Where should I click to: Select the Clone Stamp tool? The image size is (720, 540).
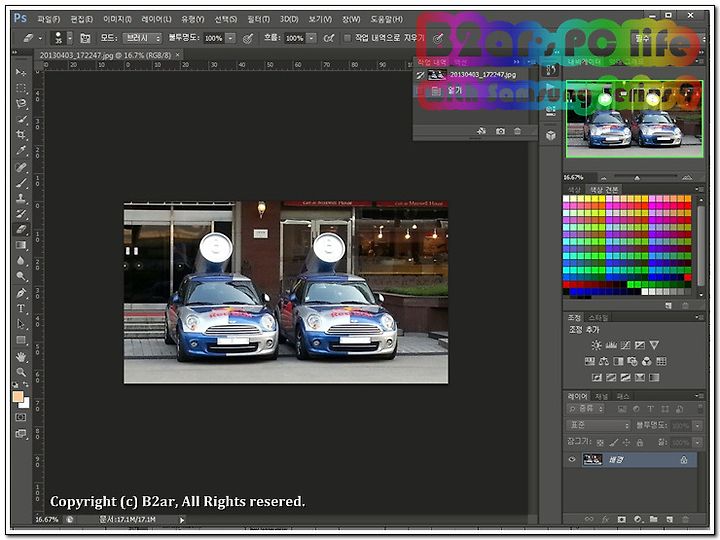tap(21, 198)
